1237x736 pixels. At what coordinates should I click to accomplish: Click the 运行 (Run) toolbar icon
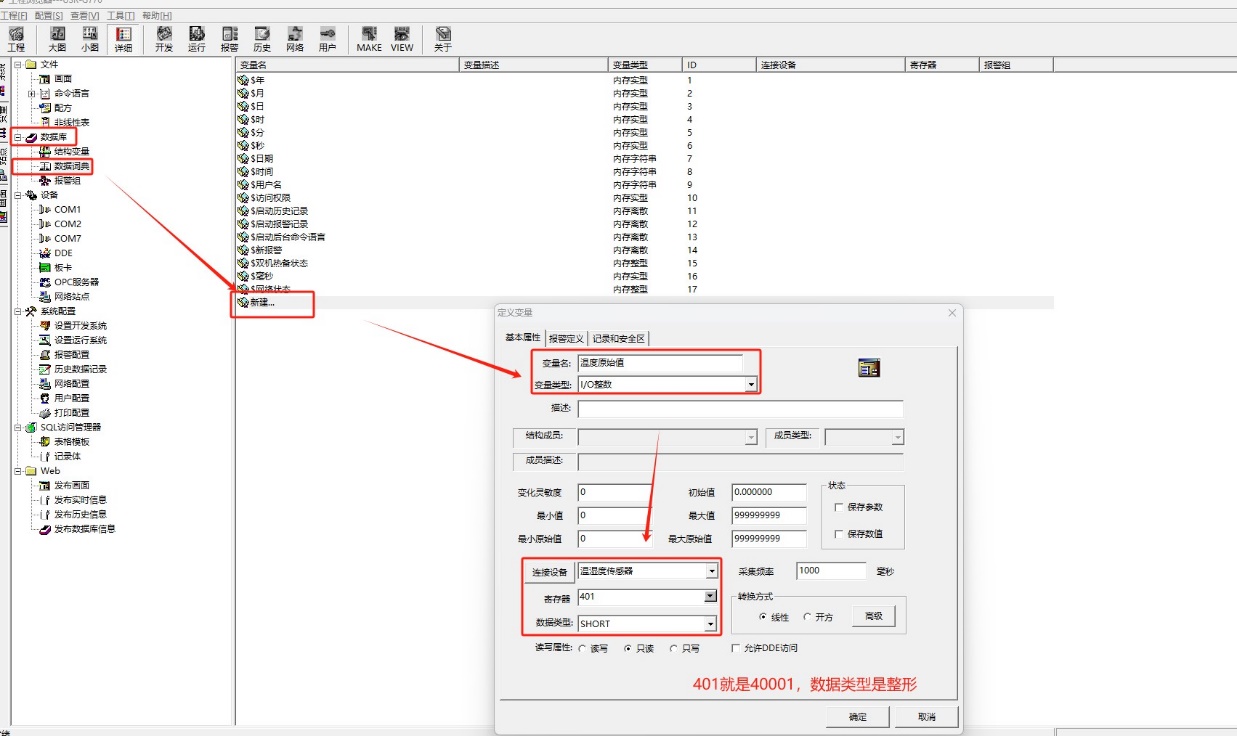point(197,39)
